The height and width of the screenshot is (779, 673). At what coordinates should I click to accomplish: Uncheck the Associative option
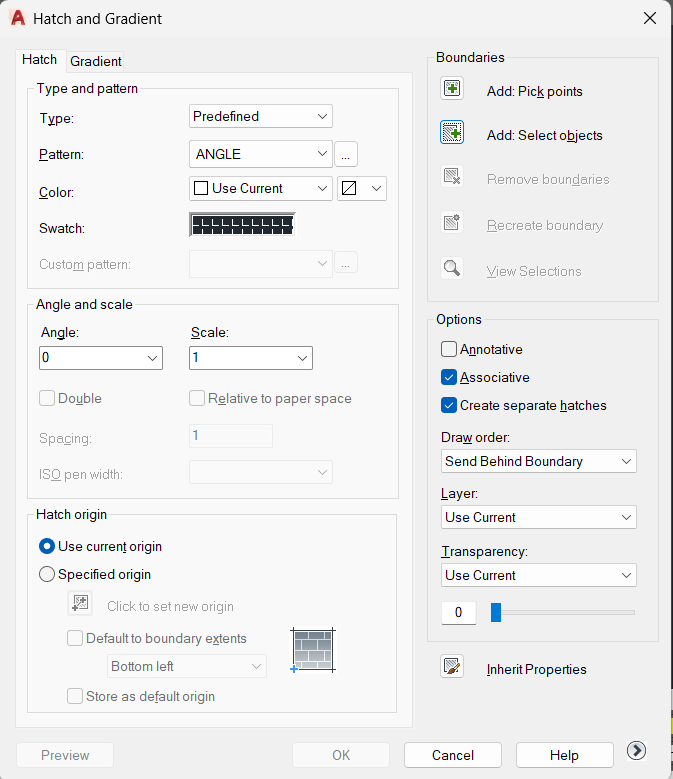(449, 377)
